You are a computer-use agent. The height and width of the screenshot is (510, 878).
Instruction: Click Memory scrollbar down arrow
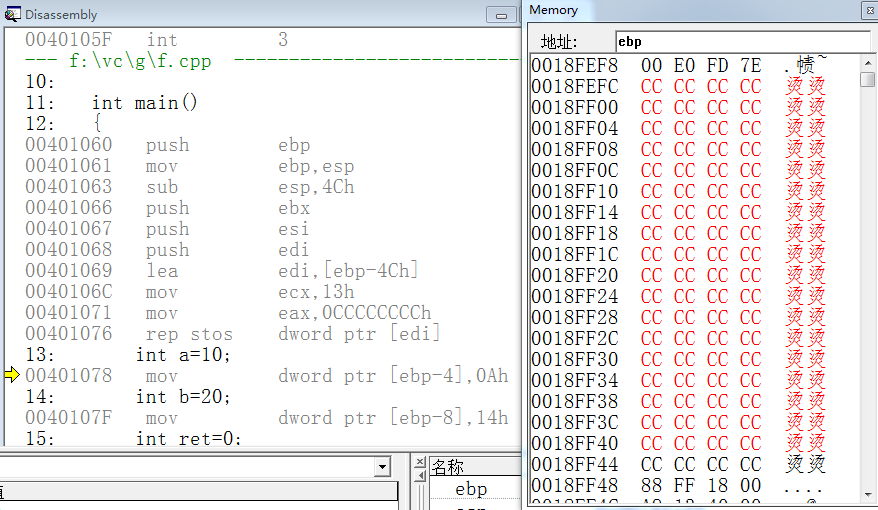868,494
